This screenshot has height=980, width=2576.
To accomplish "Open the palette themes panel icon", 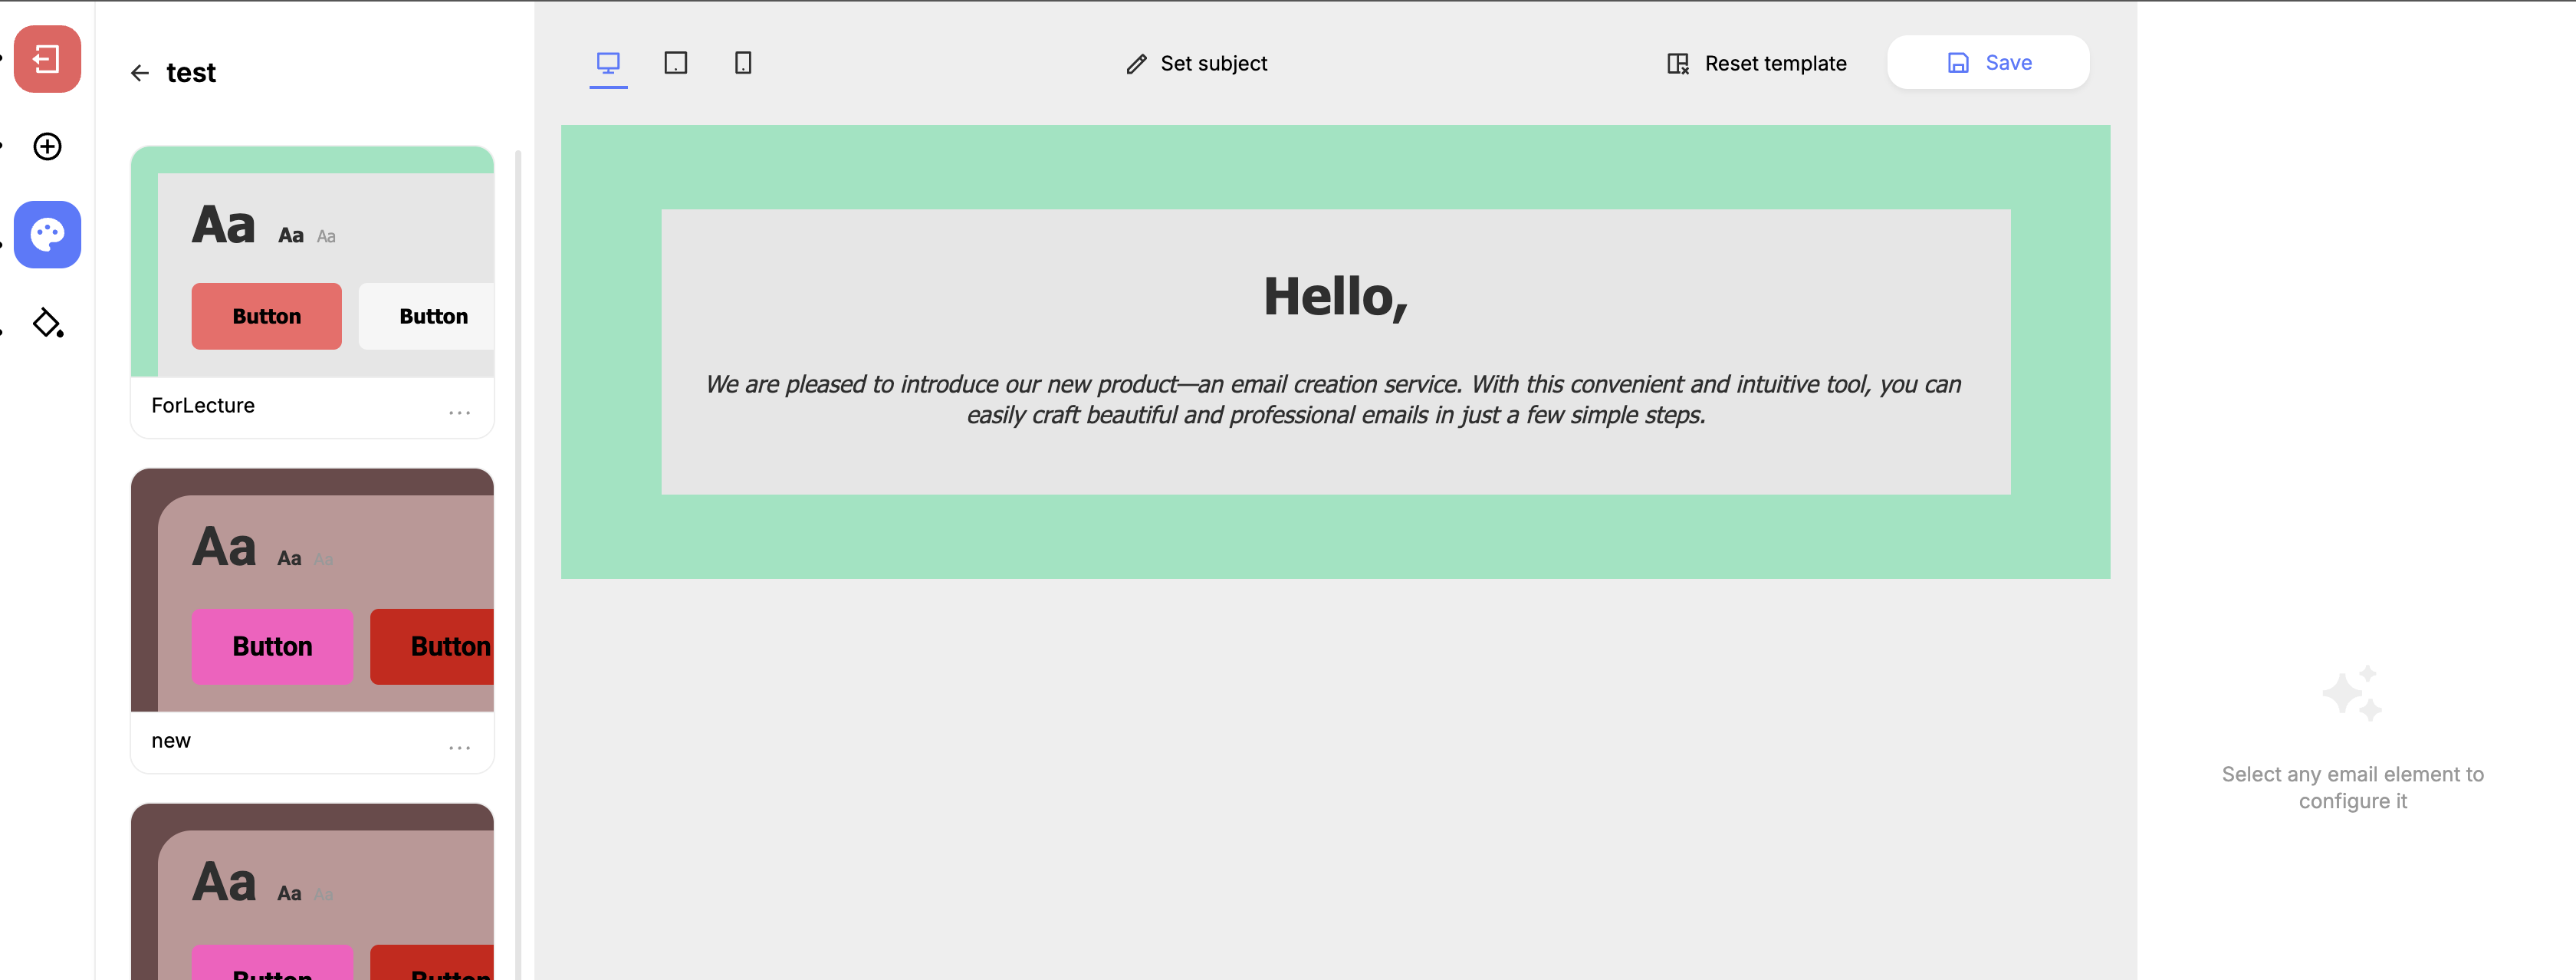I will 47,235.
